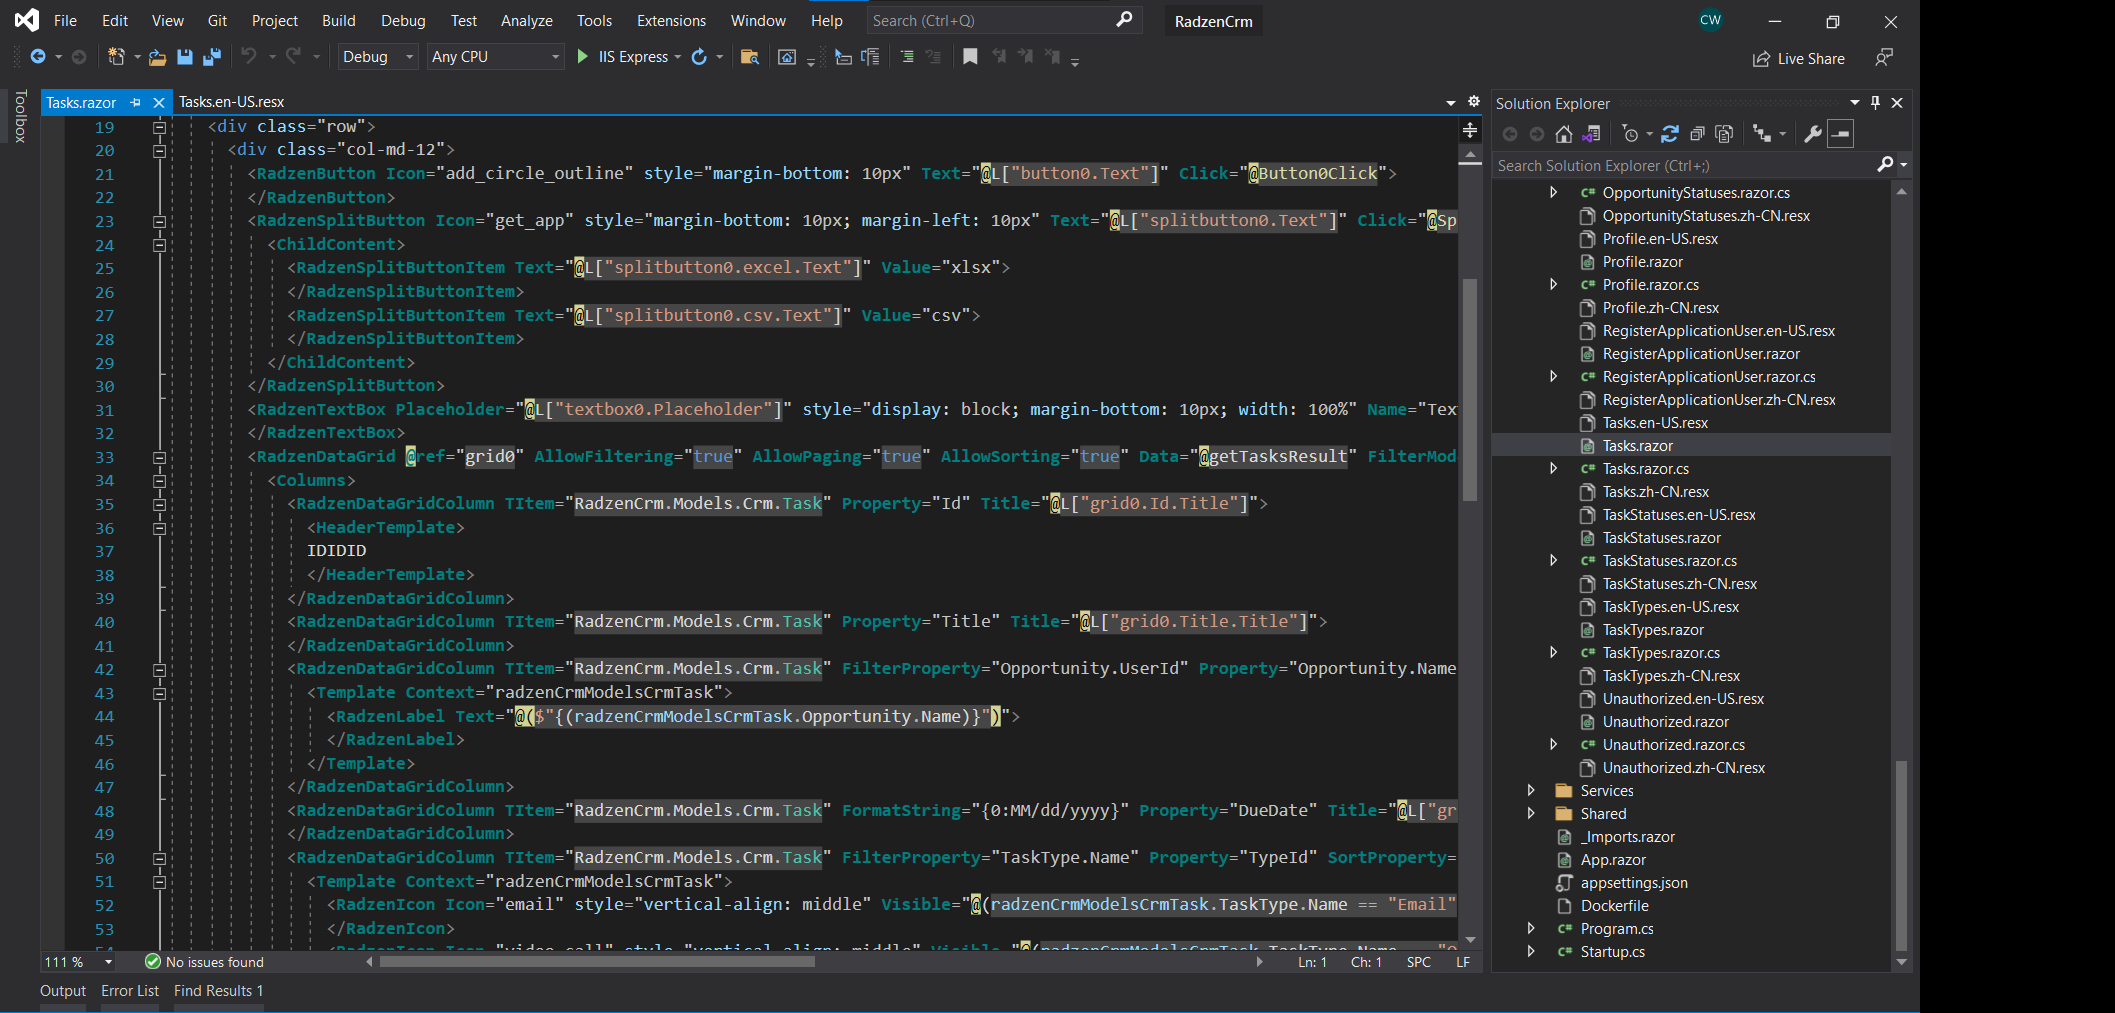Expand the TaskTypes.razor.cs tree node
2115x1013 pixels.
(1552, 652)
